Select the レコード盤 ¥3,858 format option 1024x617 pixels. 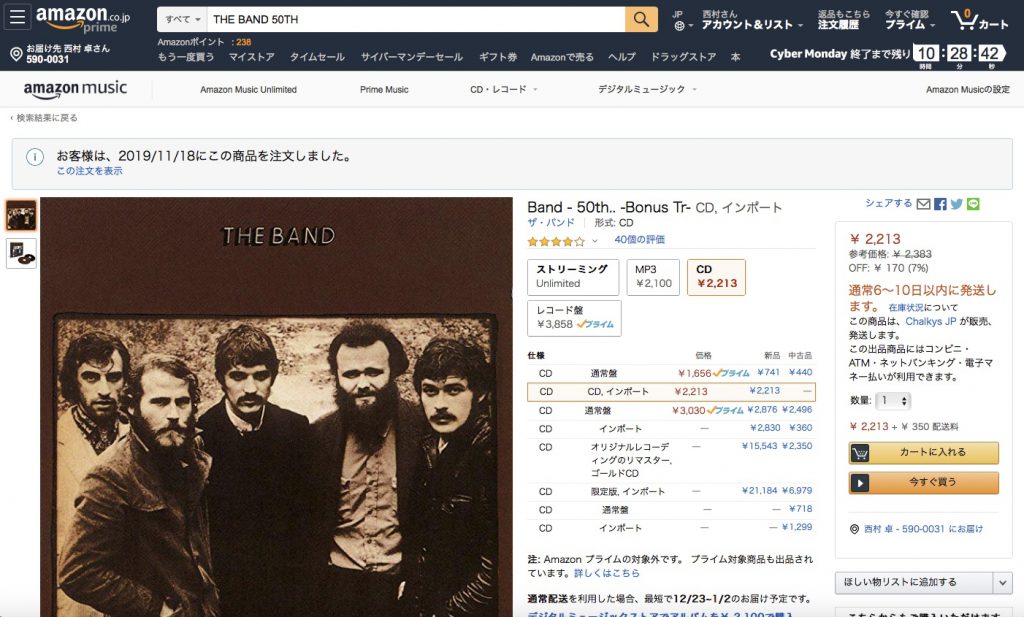(x=574, y=318)
